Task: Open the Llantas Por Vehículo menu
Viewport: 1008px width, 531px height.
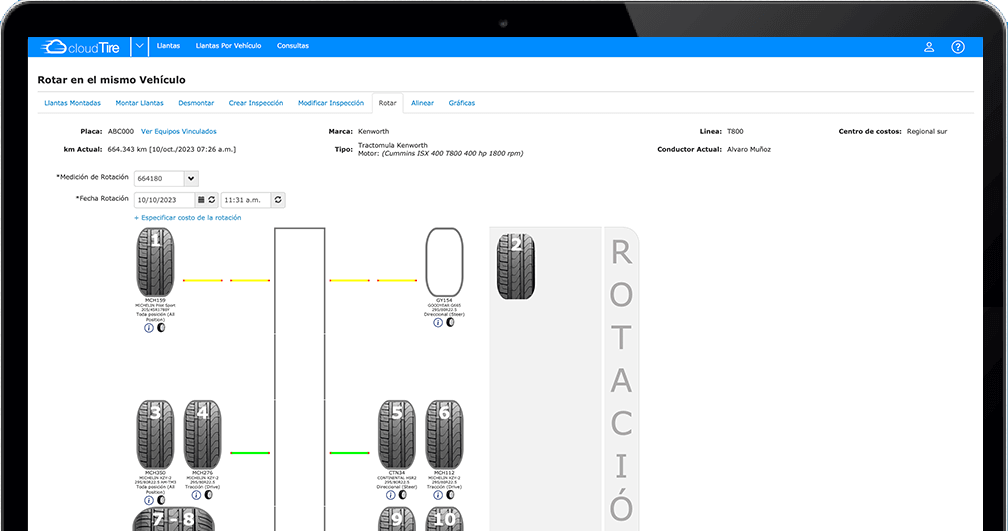Action: (x=228, y=46)
